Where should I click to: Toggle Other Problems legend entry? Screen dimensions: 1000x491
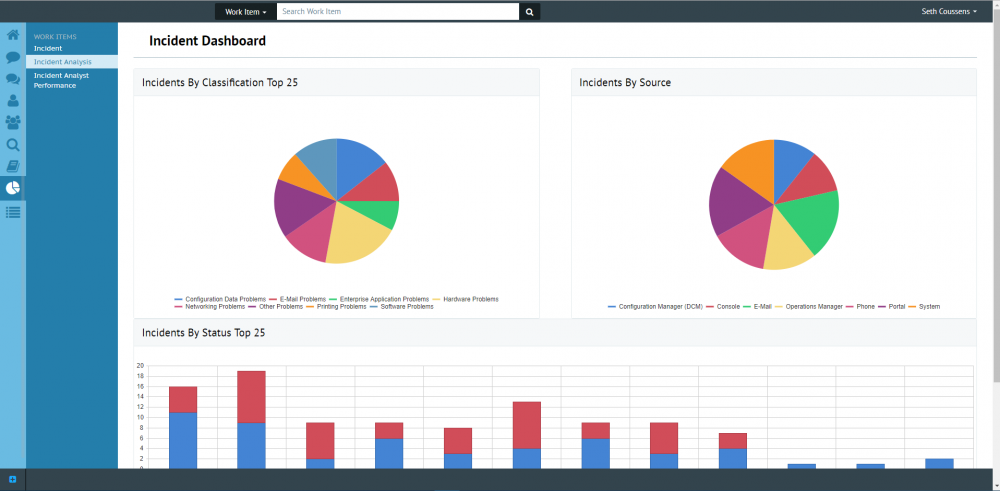click(276, 307)
